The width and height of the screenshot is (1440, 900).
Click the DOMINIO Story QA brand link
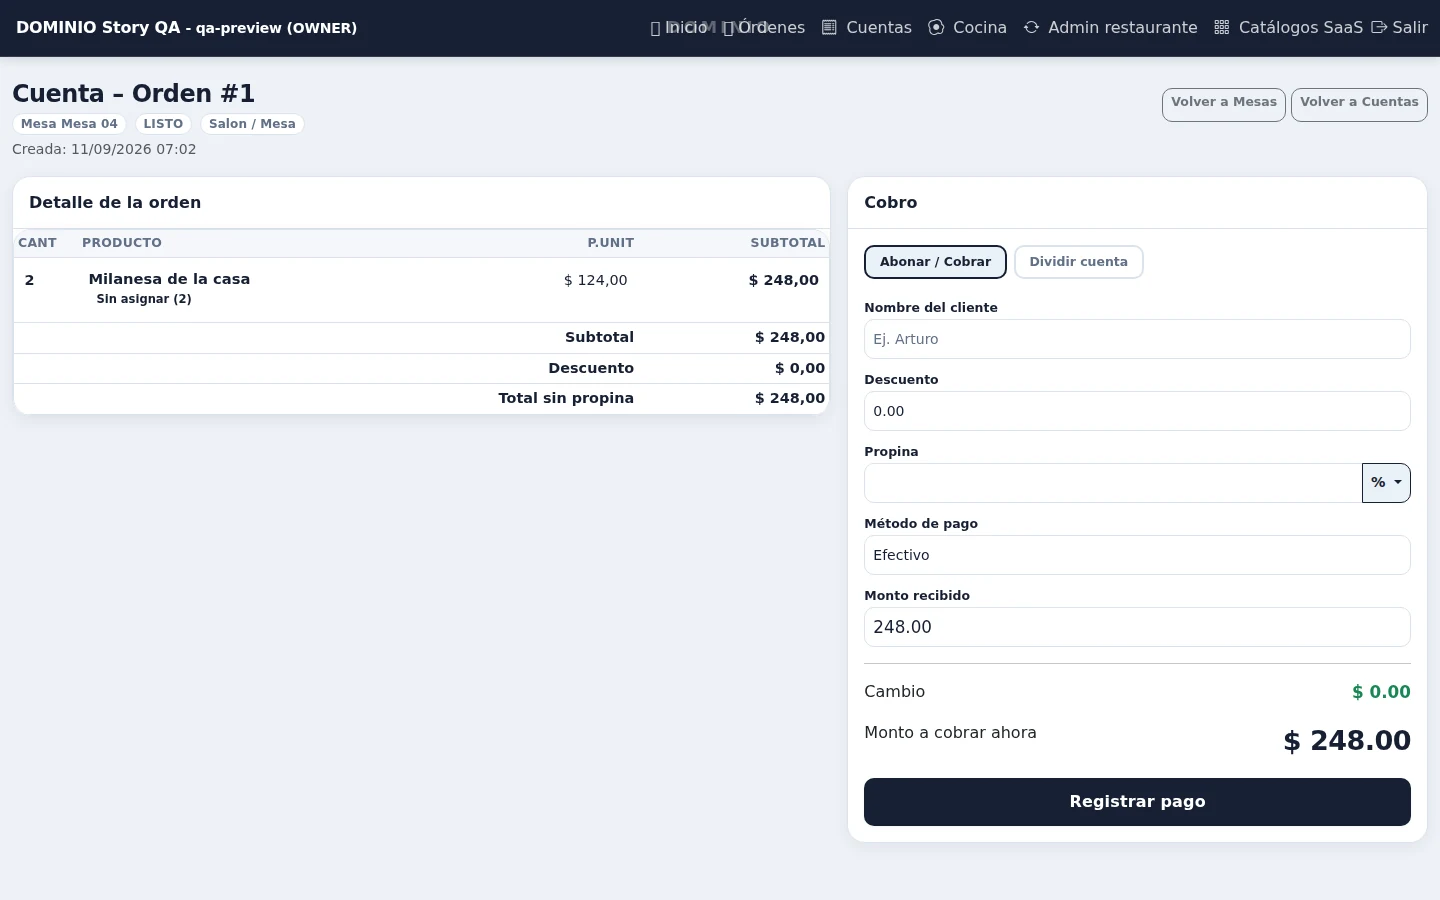point(186,28)
